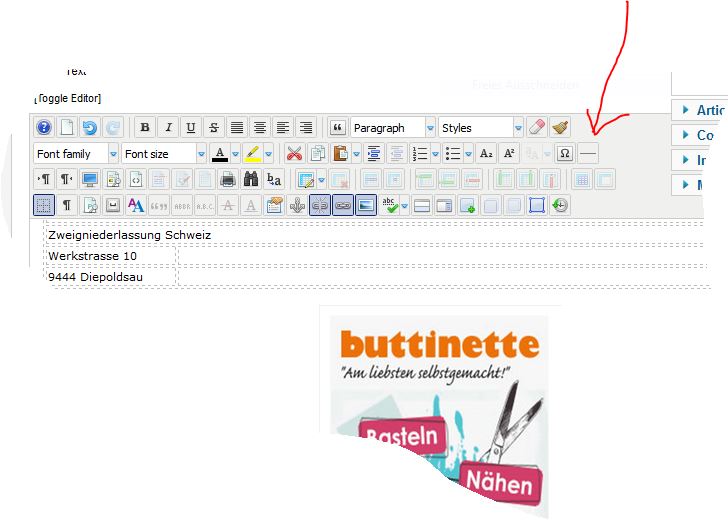Open the bullet list style arrow
The image size is (728, 520).
point(468,154)
